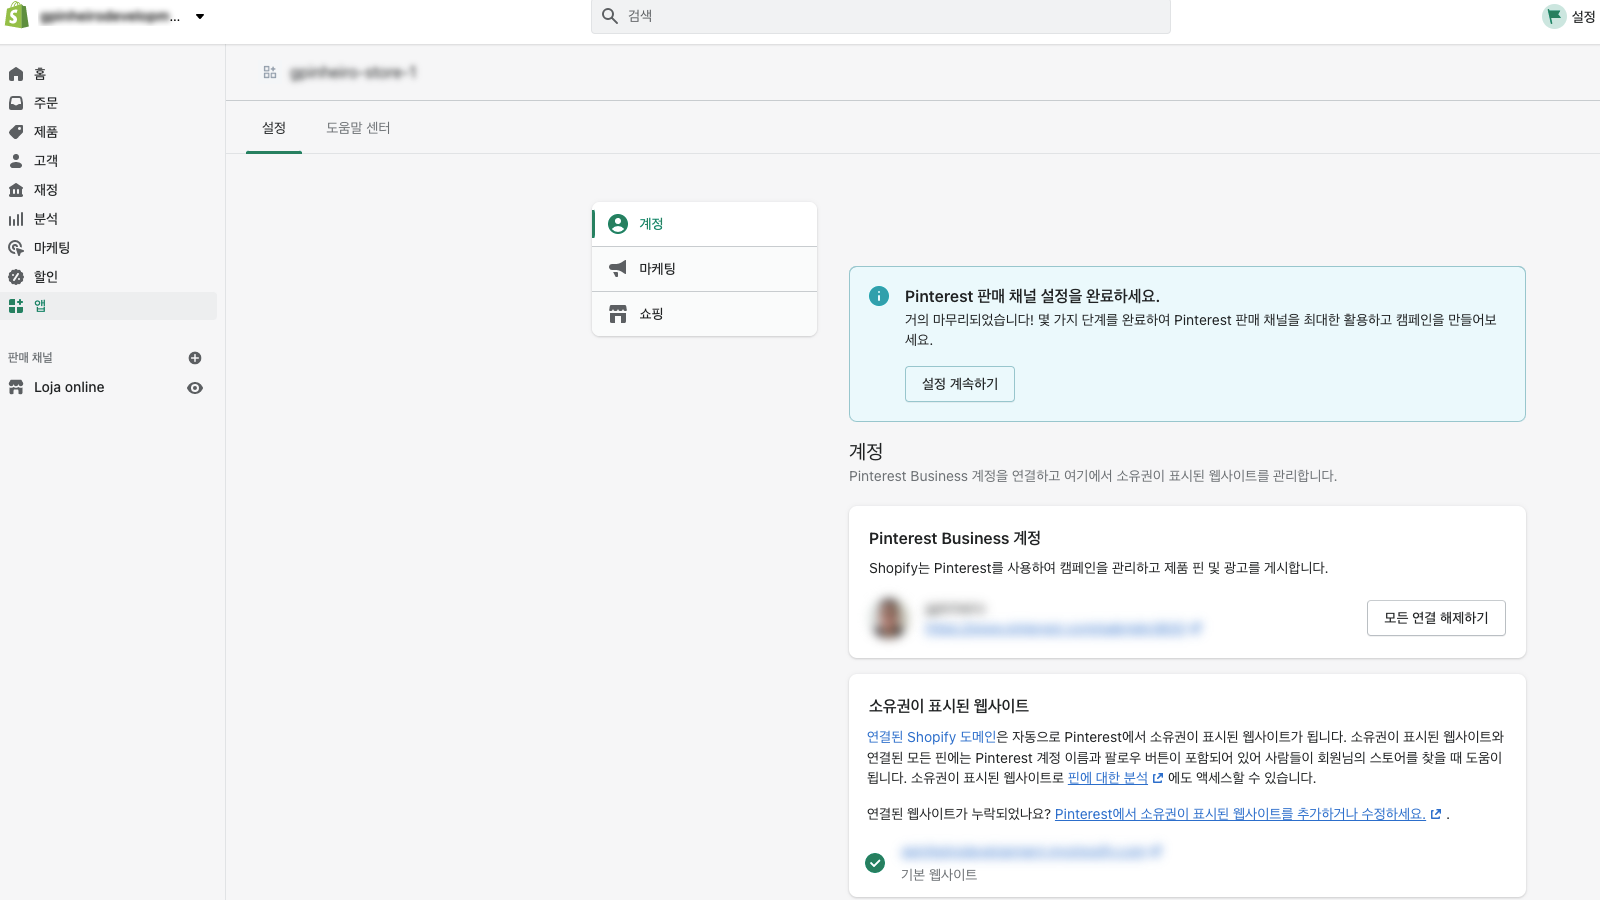1600x900 pixels.
Task: Click the megaphone icon in the settings navigation
Action: (x=618, y=269)
